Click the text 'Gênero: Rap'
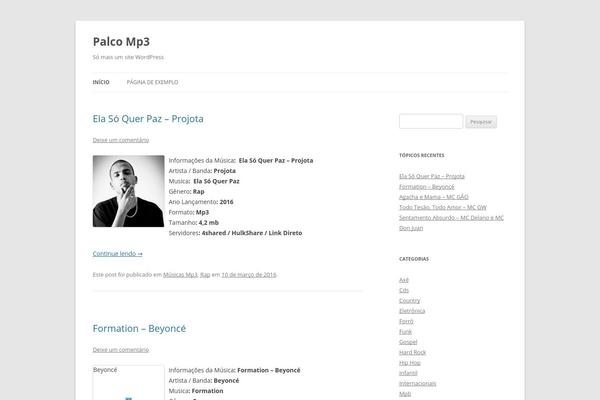This screenshot has width=600, height=400. click(186, 191)
